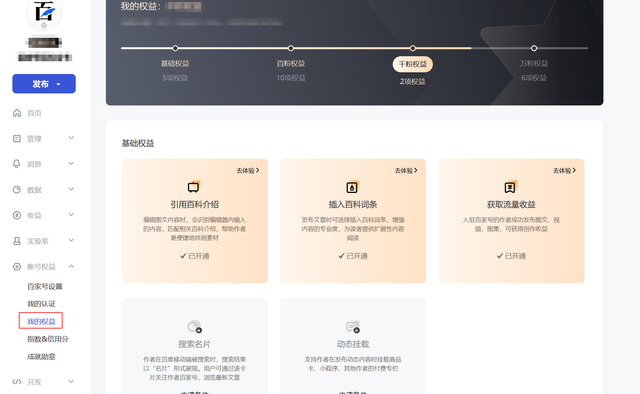Click the 基础权益 tier label
640x394 pixels.
click(175, 63)
